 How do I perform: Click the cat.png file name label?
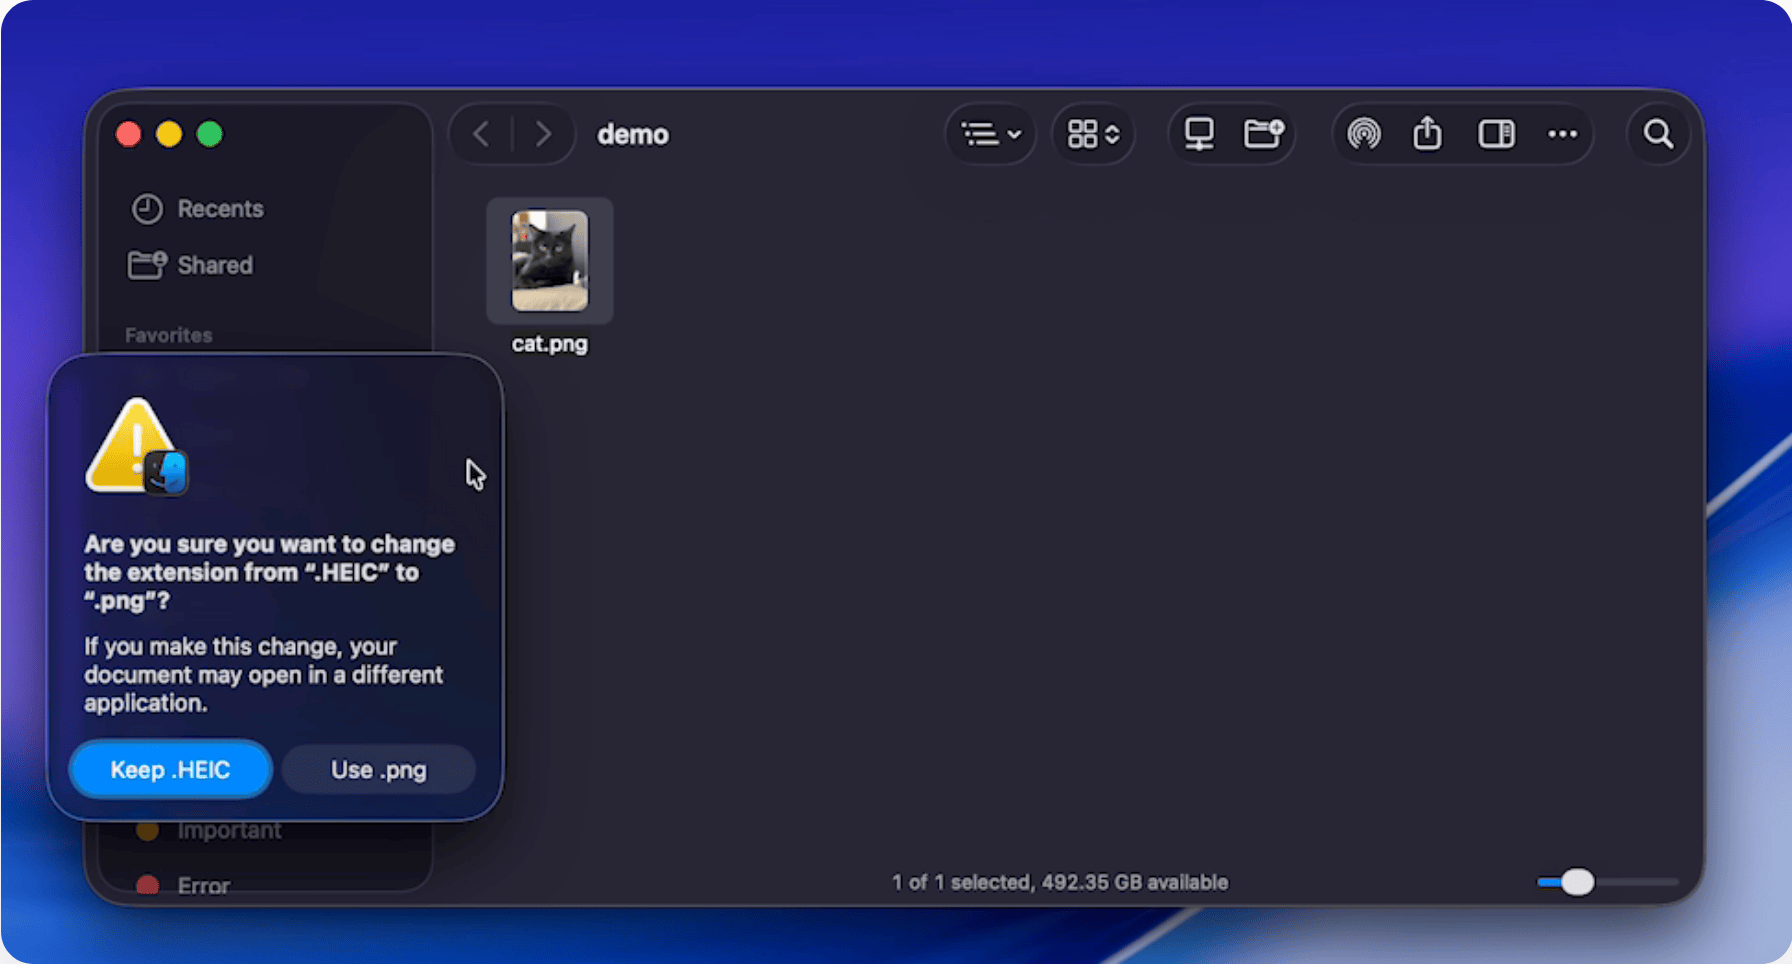[550, 344]
